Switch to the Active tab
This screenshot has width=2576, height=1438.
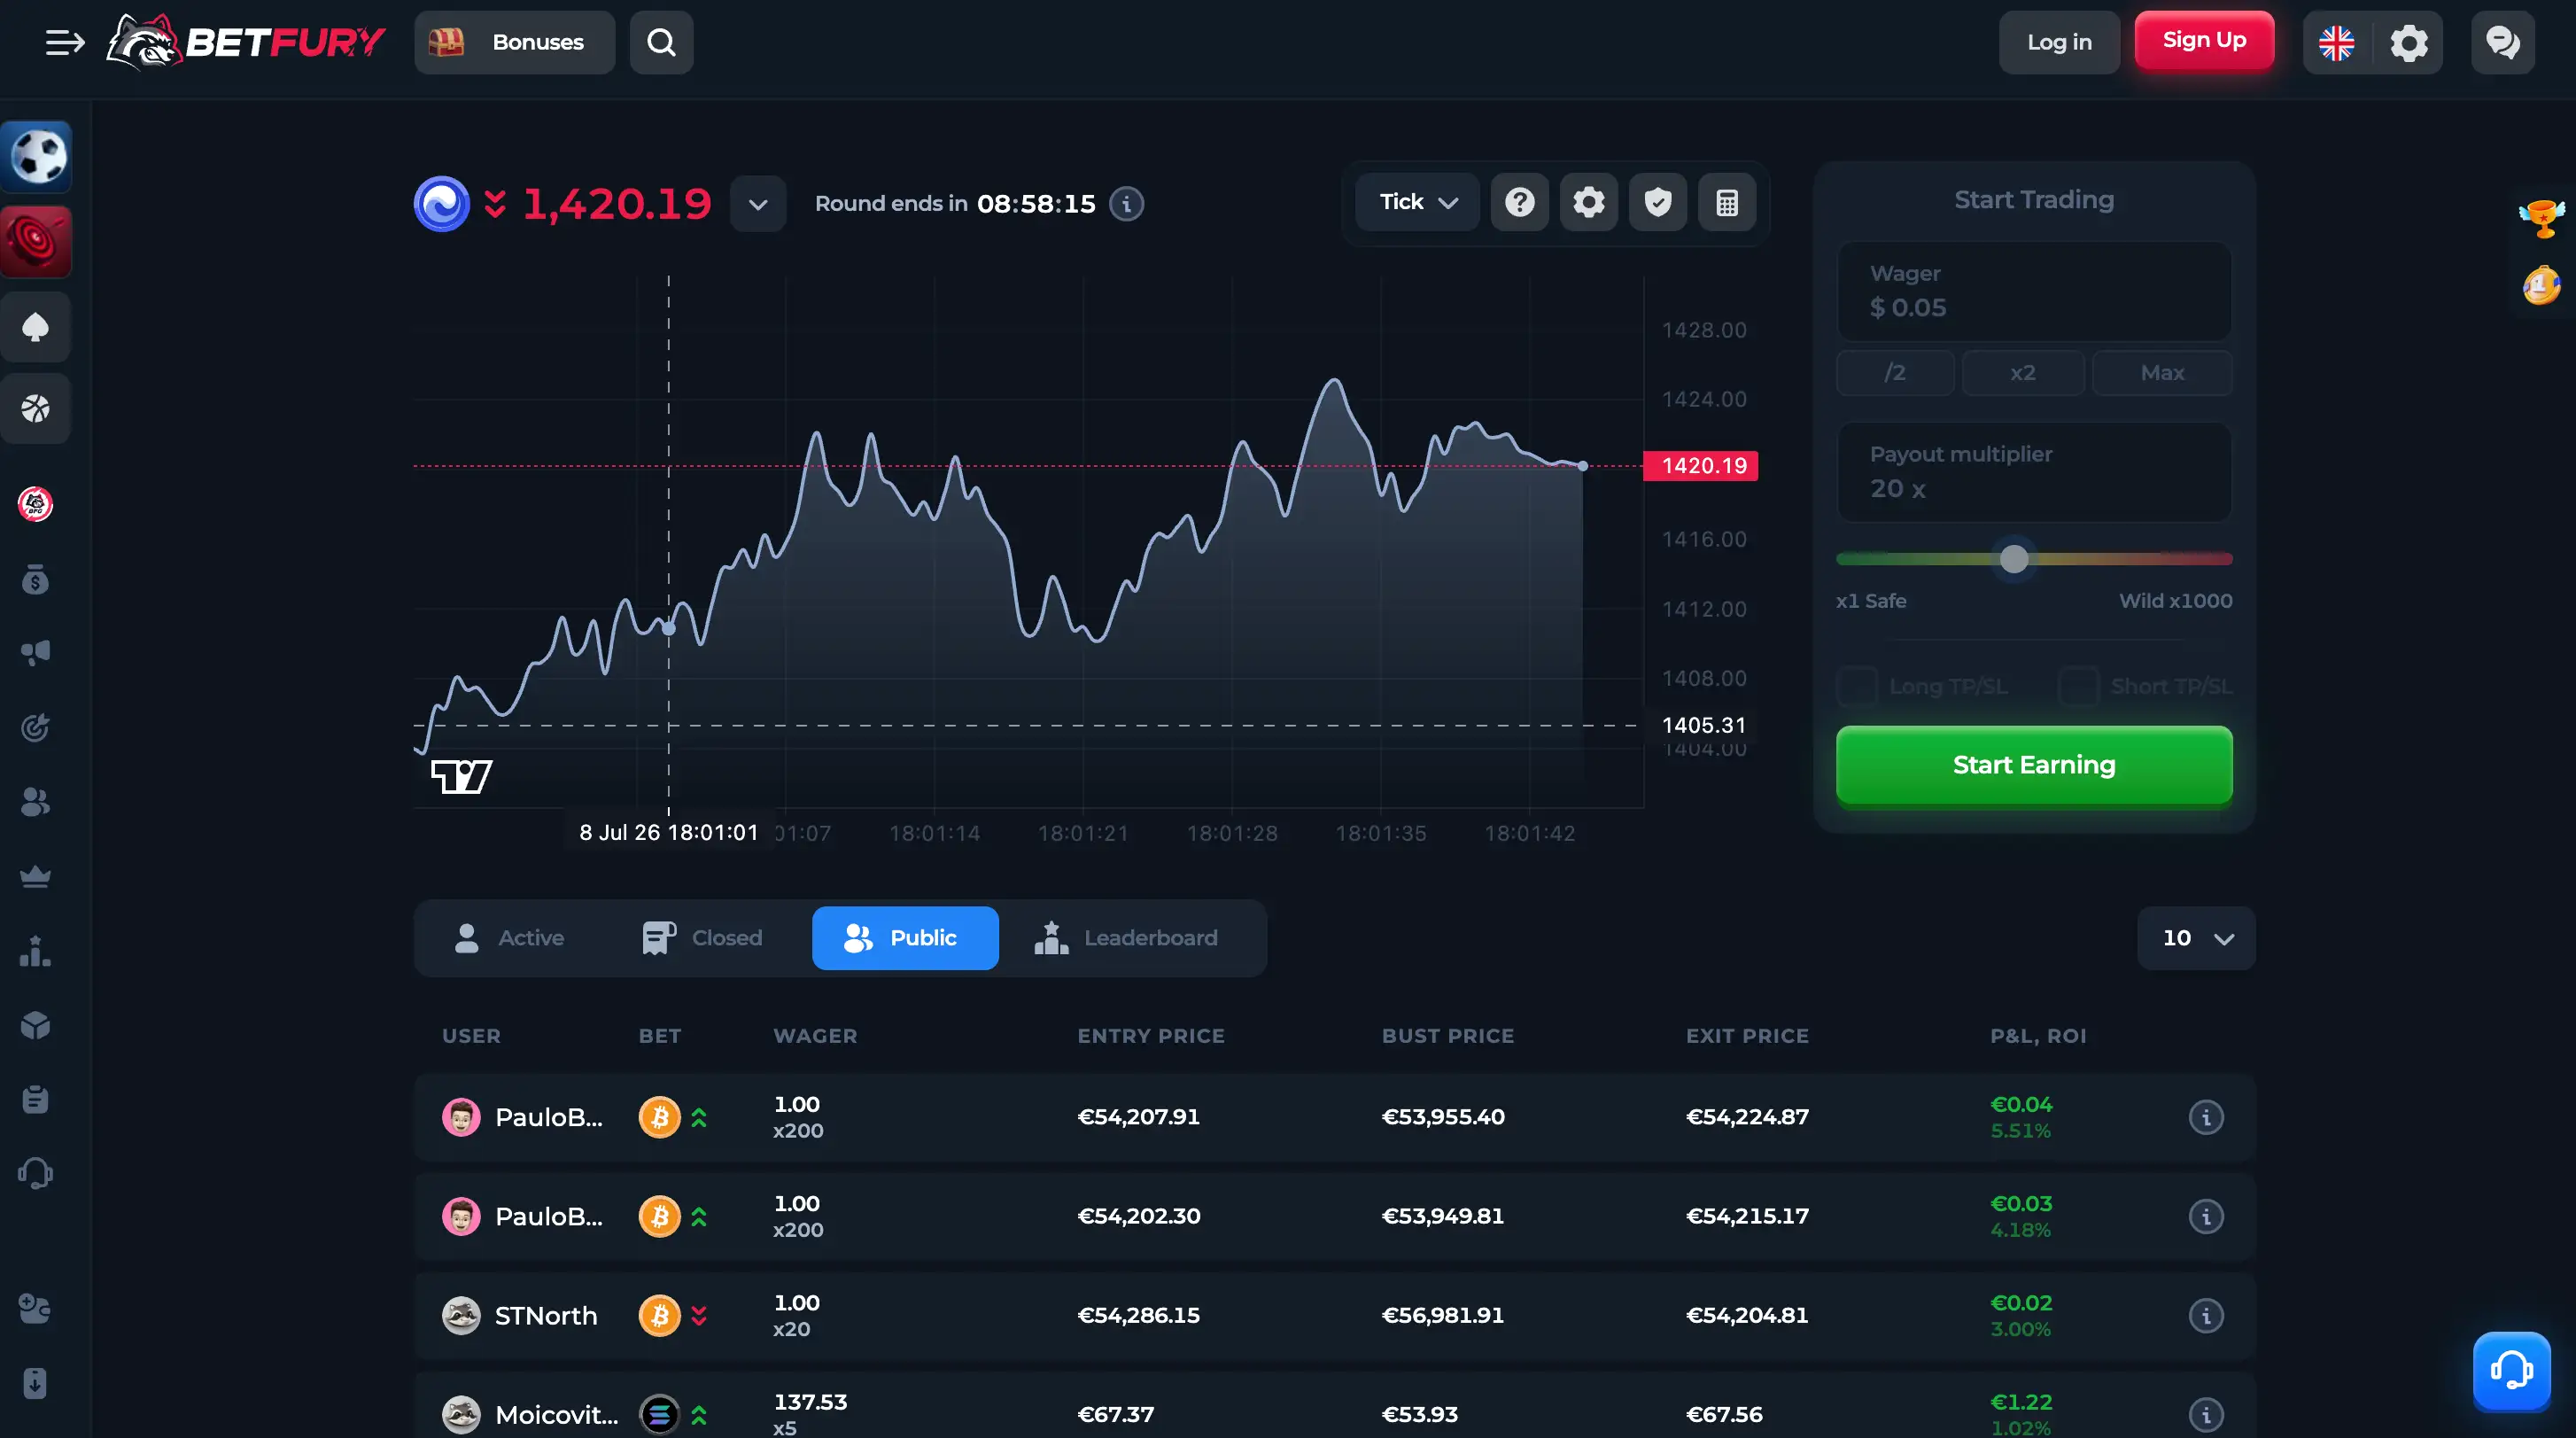click(x=510, y=937)
